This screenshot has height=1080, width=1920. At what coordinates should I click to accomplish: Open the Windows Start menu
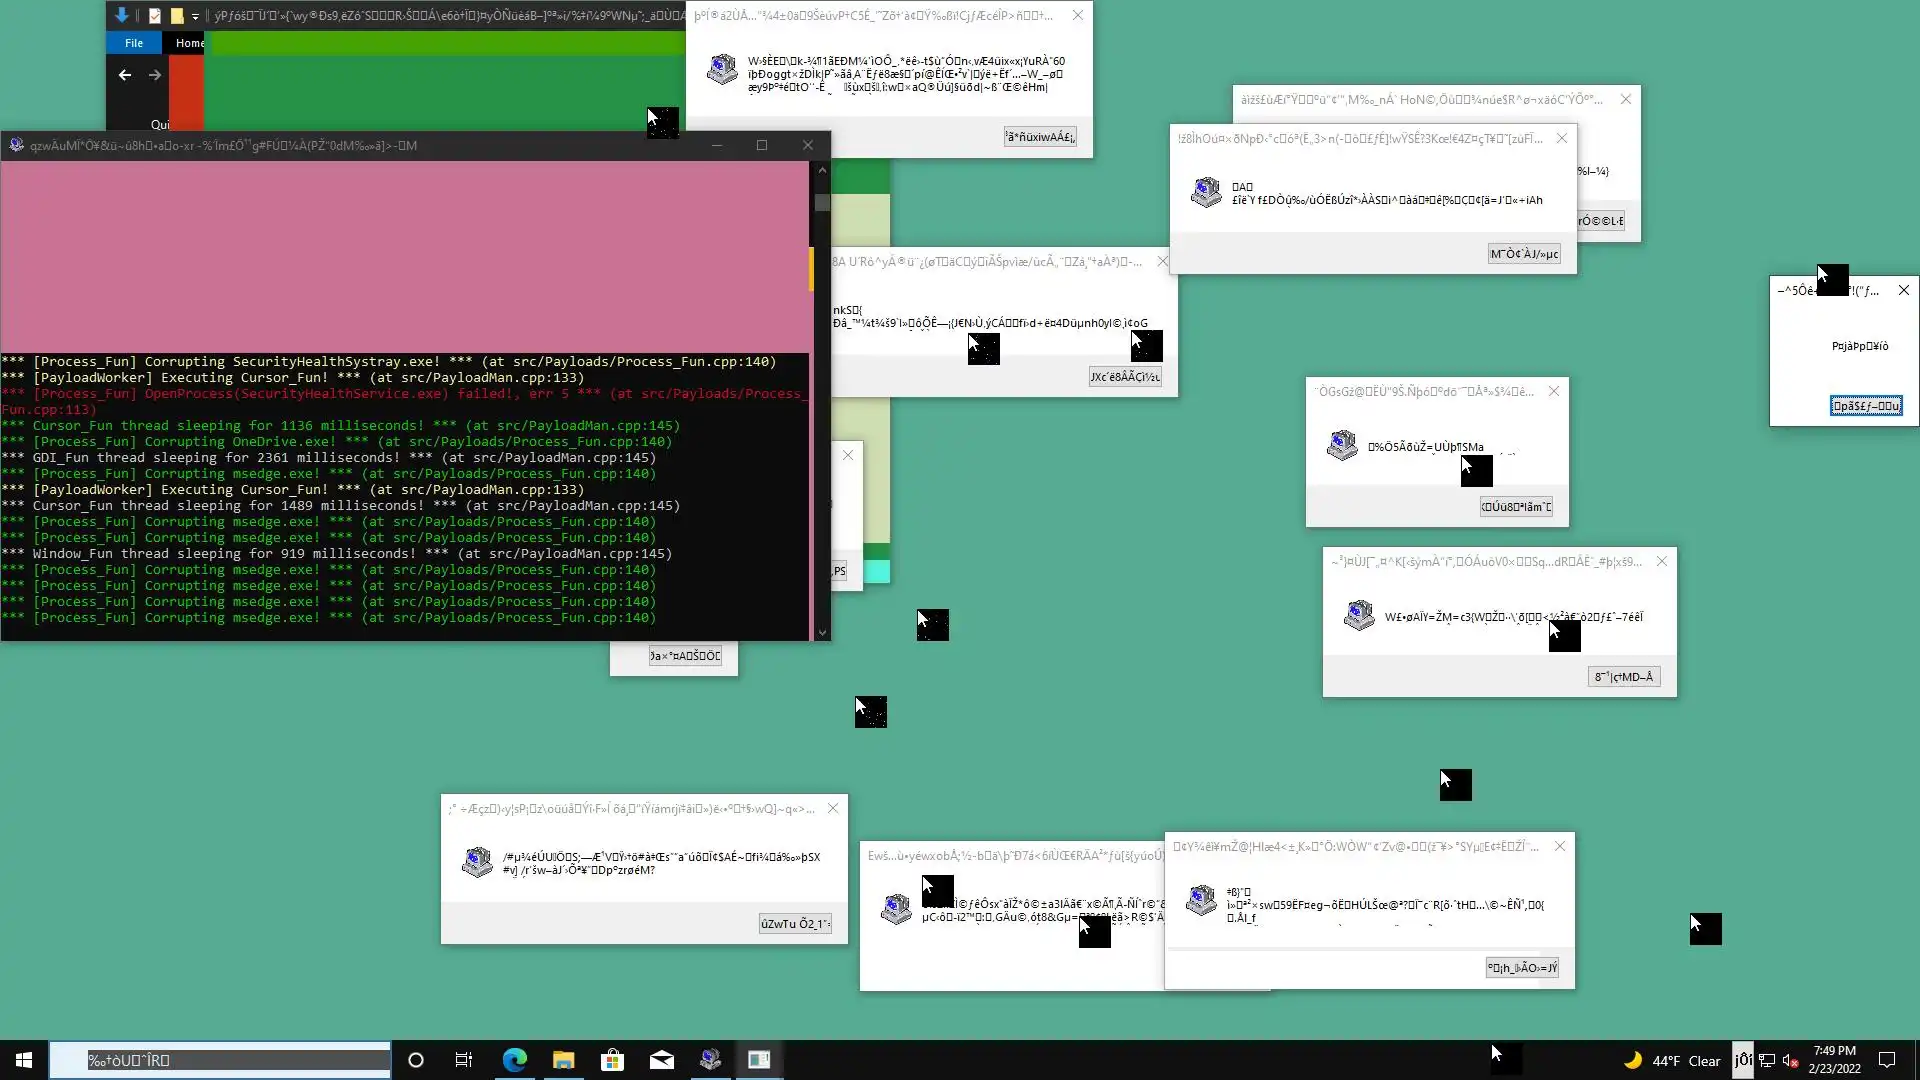(24, 1060)
